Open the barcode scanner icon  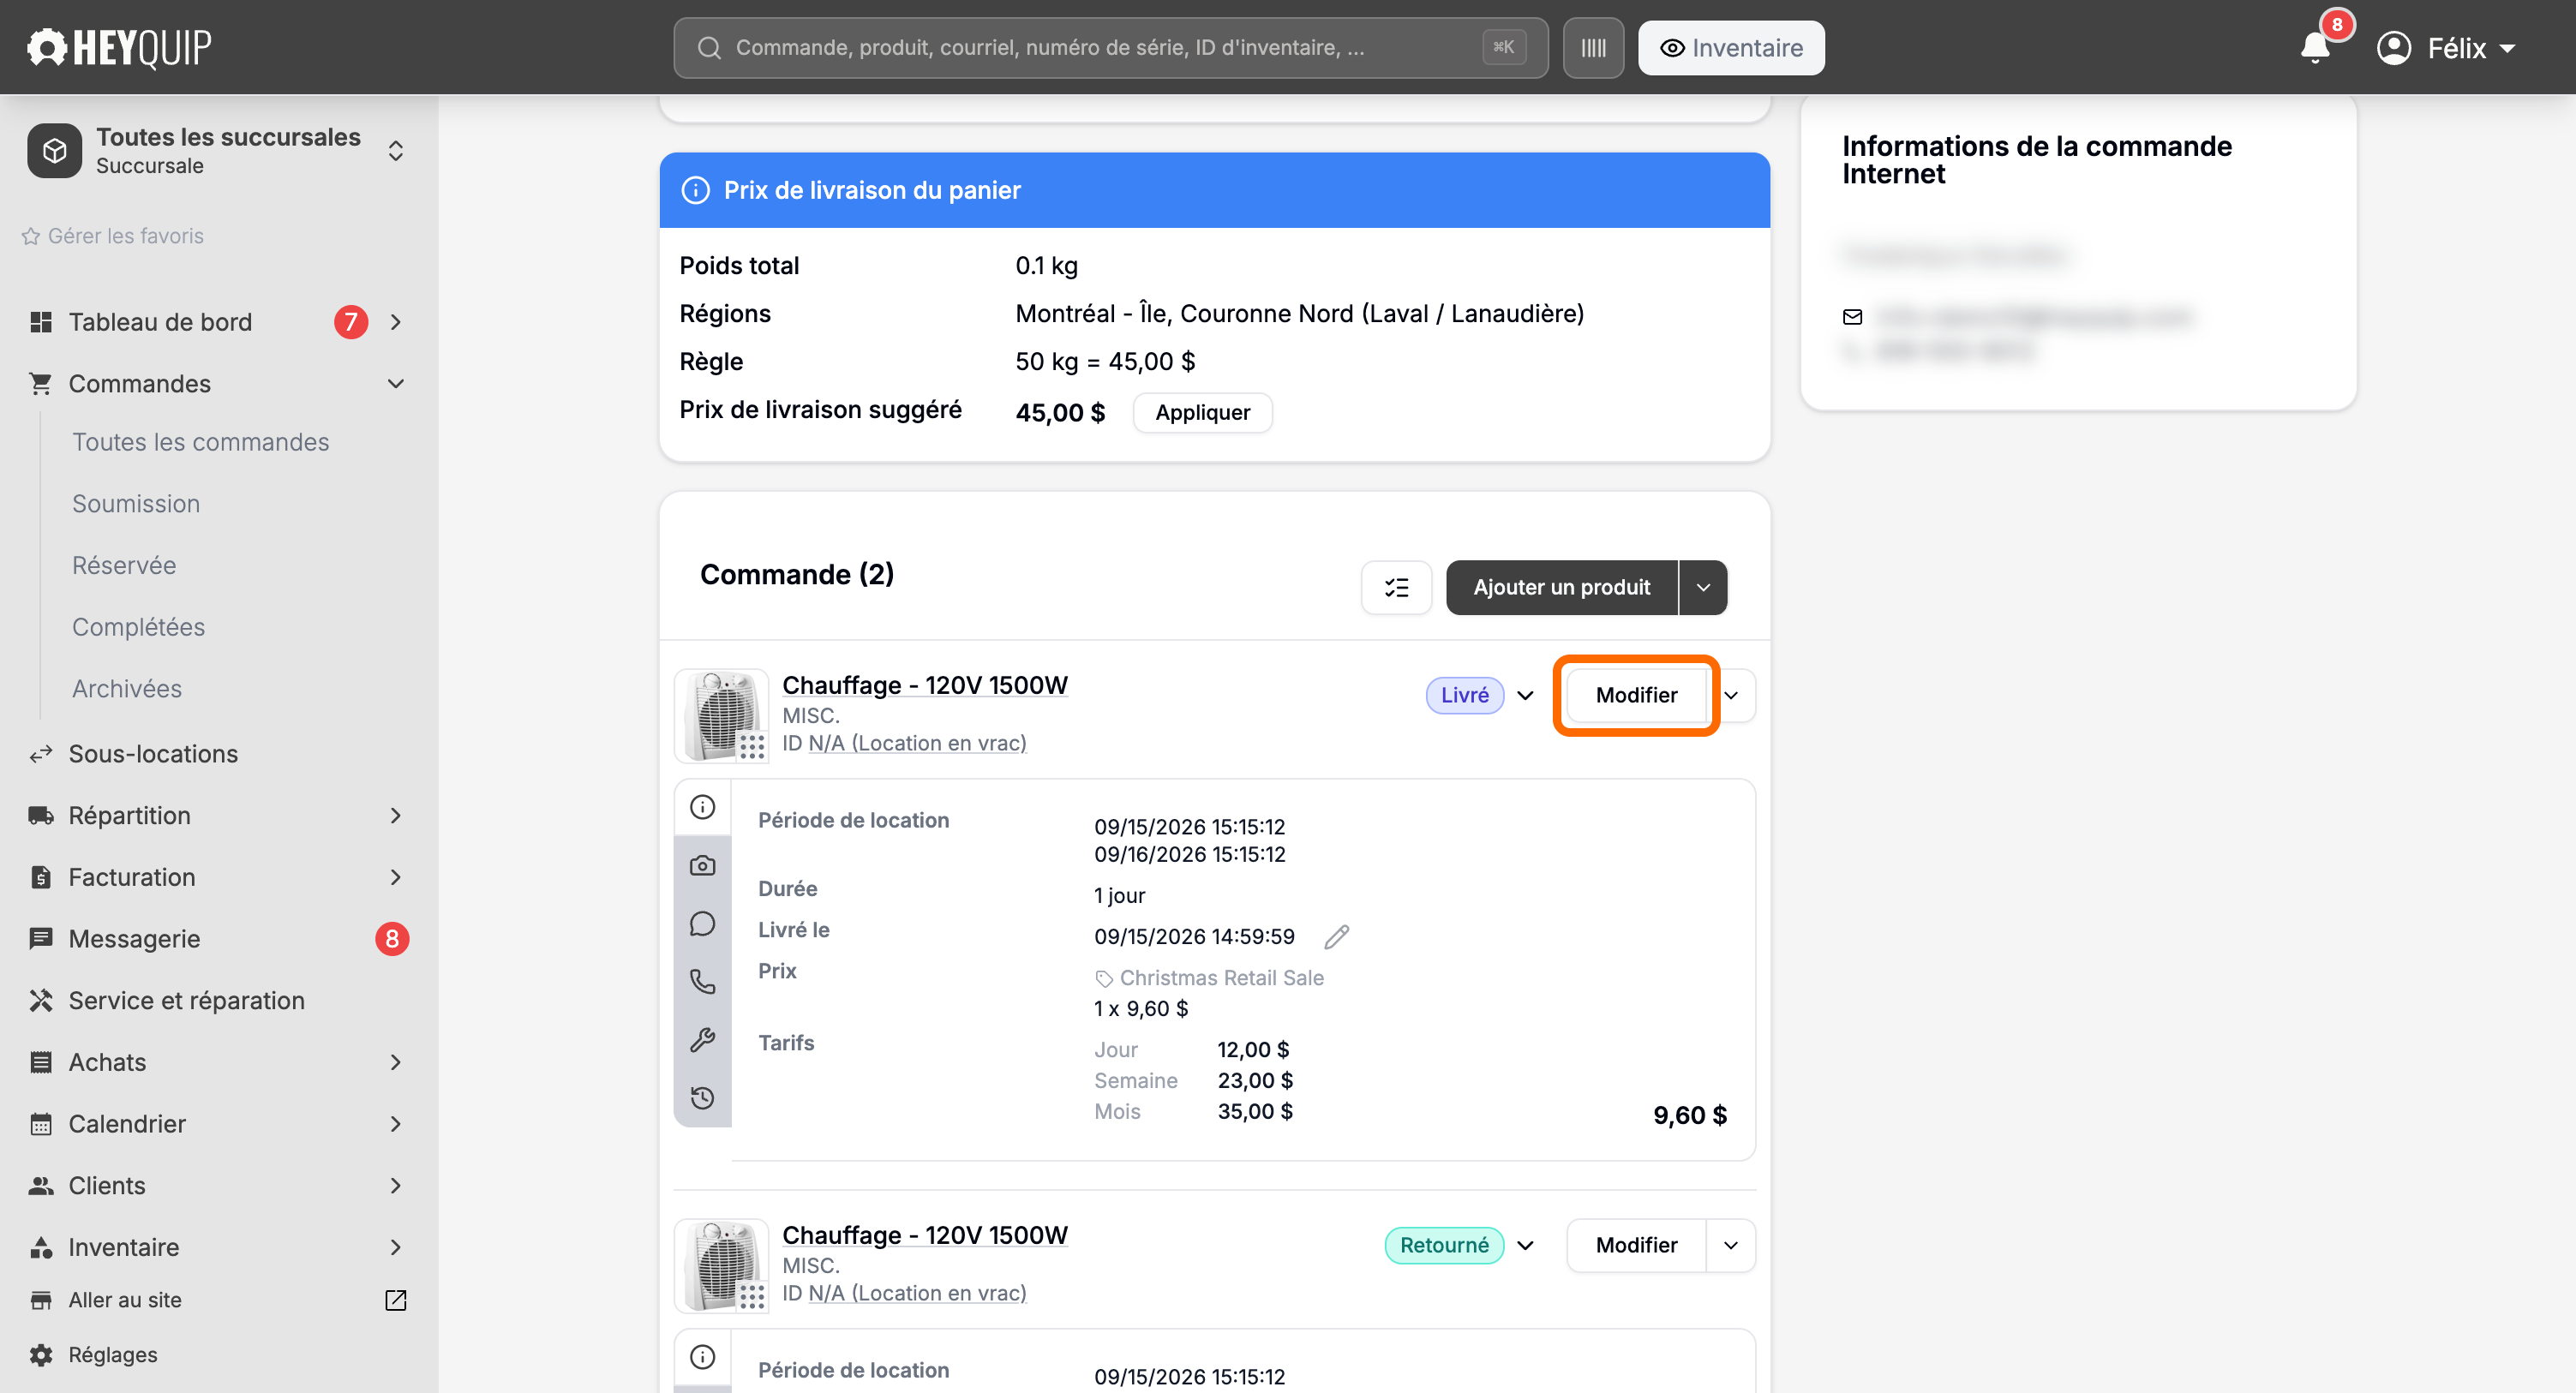pos(1593,48)
